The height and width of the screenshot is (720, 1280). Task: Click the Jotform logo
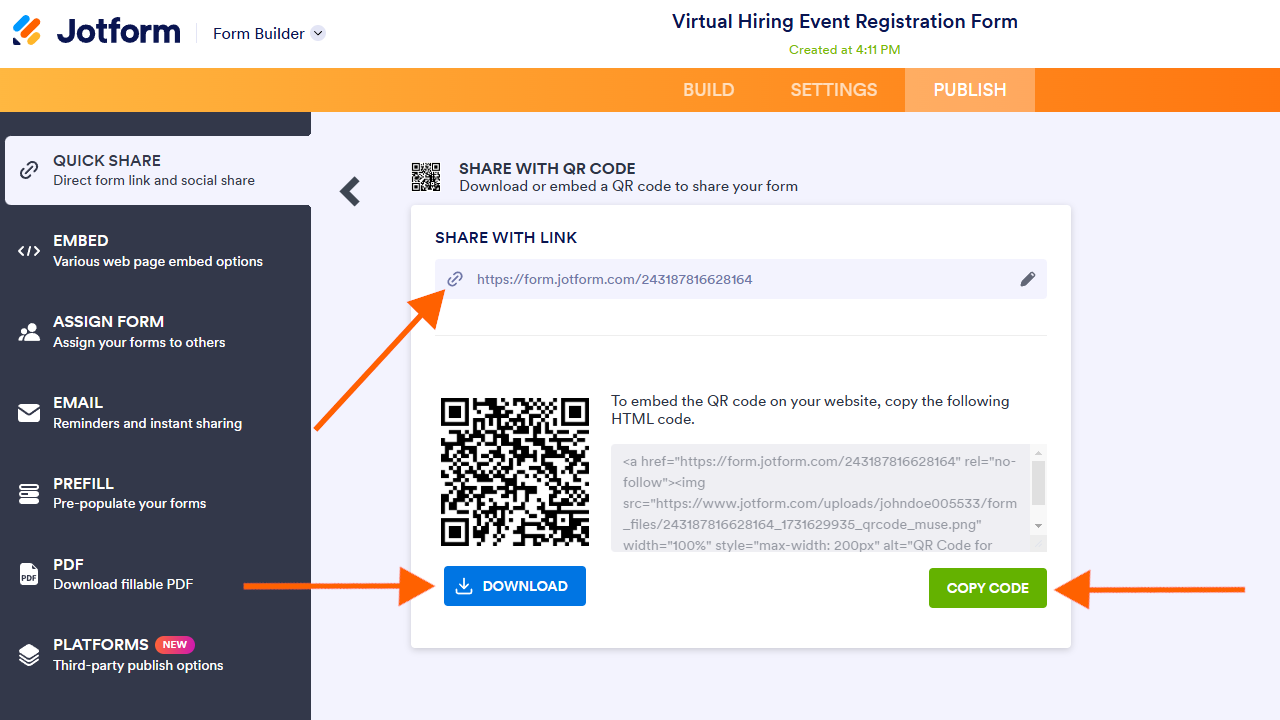point(96,31)
